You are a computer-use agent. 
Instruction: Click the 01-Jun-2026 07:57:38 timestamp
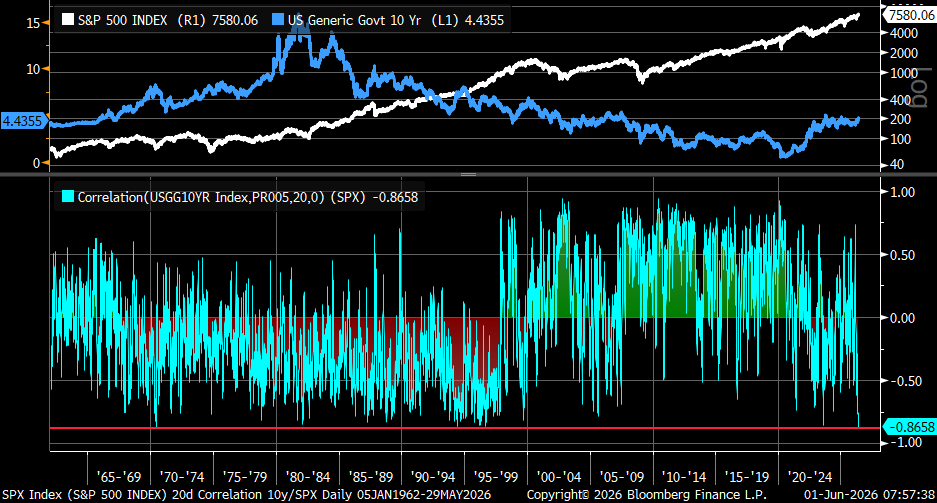point(869,495)
